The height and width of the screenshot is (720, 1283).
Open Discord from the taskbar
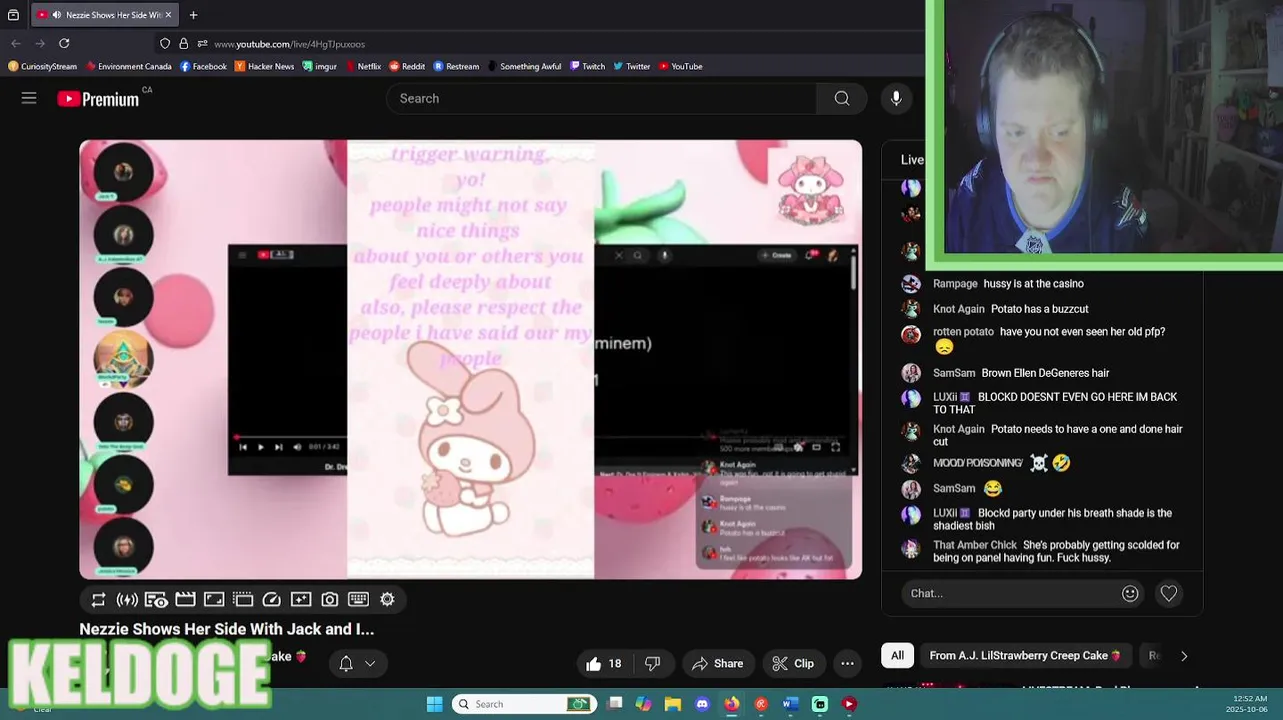pyautogui.click(x=702, y=704)
